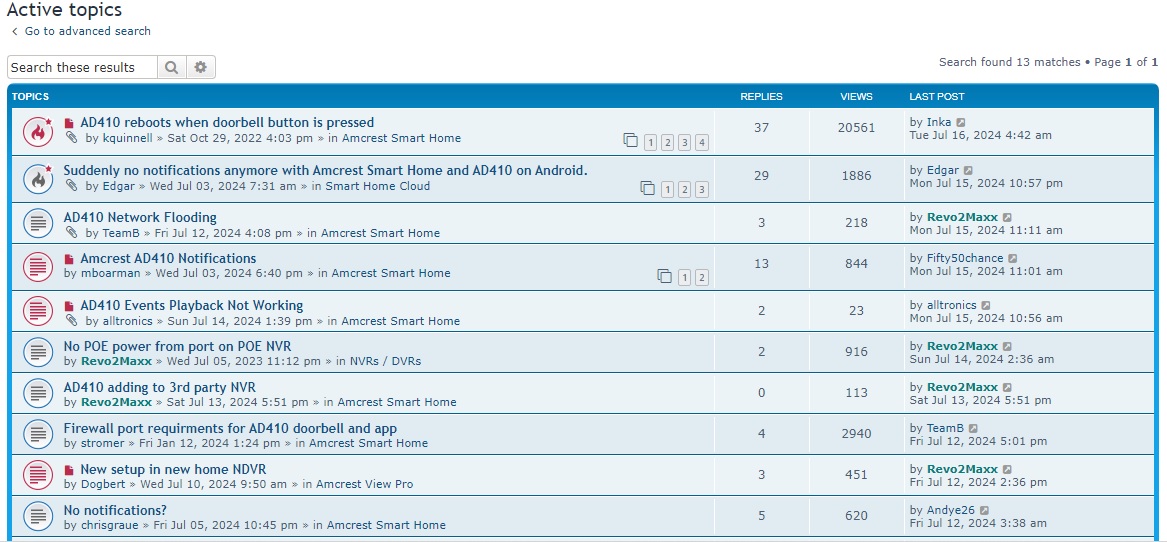Open New setup in new home NDVR topic
Screen dimensions: 1167x542
point(173,470)
